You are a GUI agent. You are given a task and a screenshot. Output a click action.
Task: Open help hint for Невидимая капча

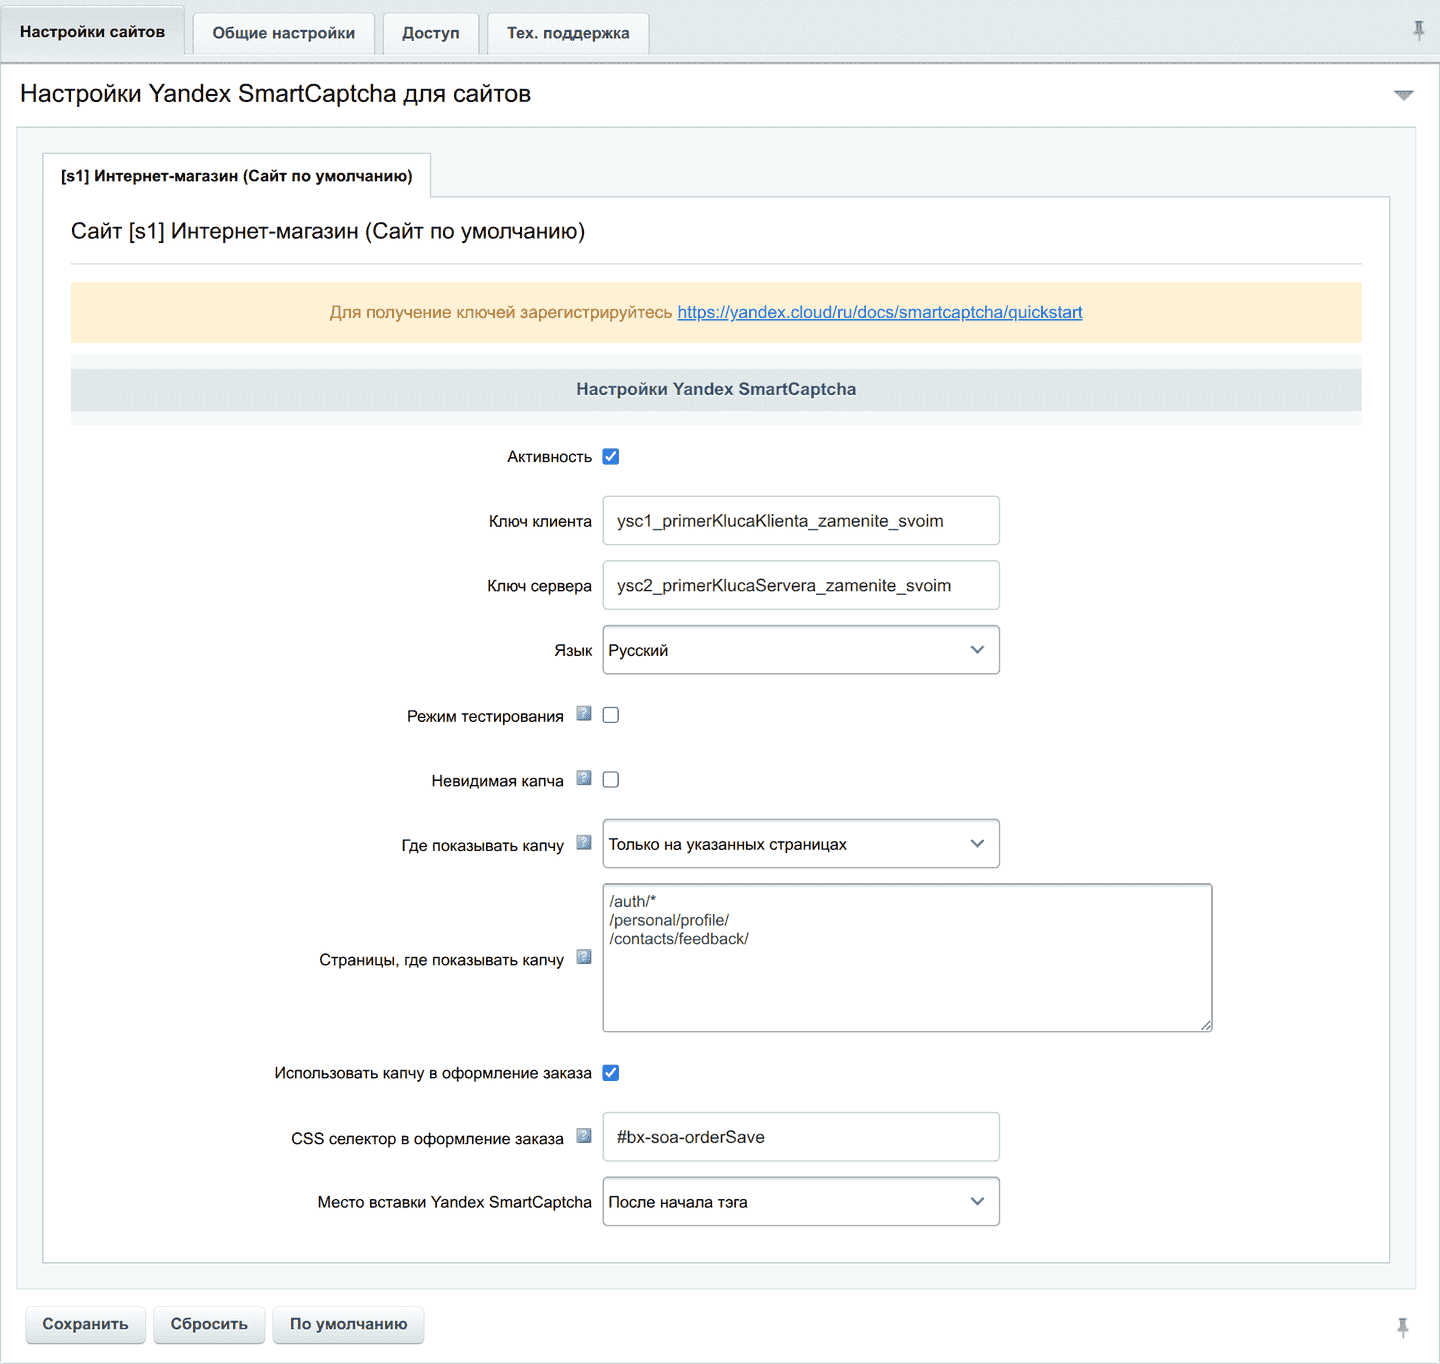click(x=584, y=778)
